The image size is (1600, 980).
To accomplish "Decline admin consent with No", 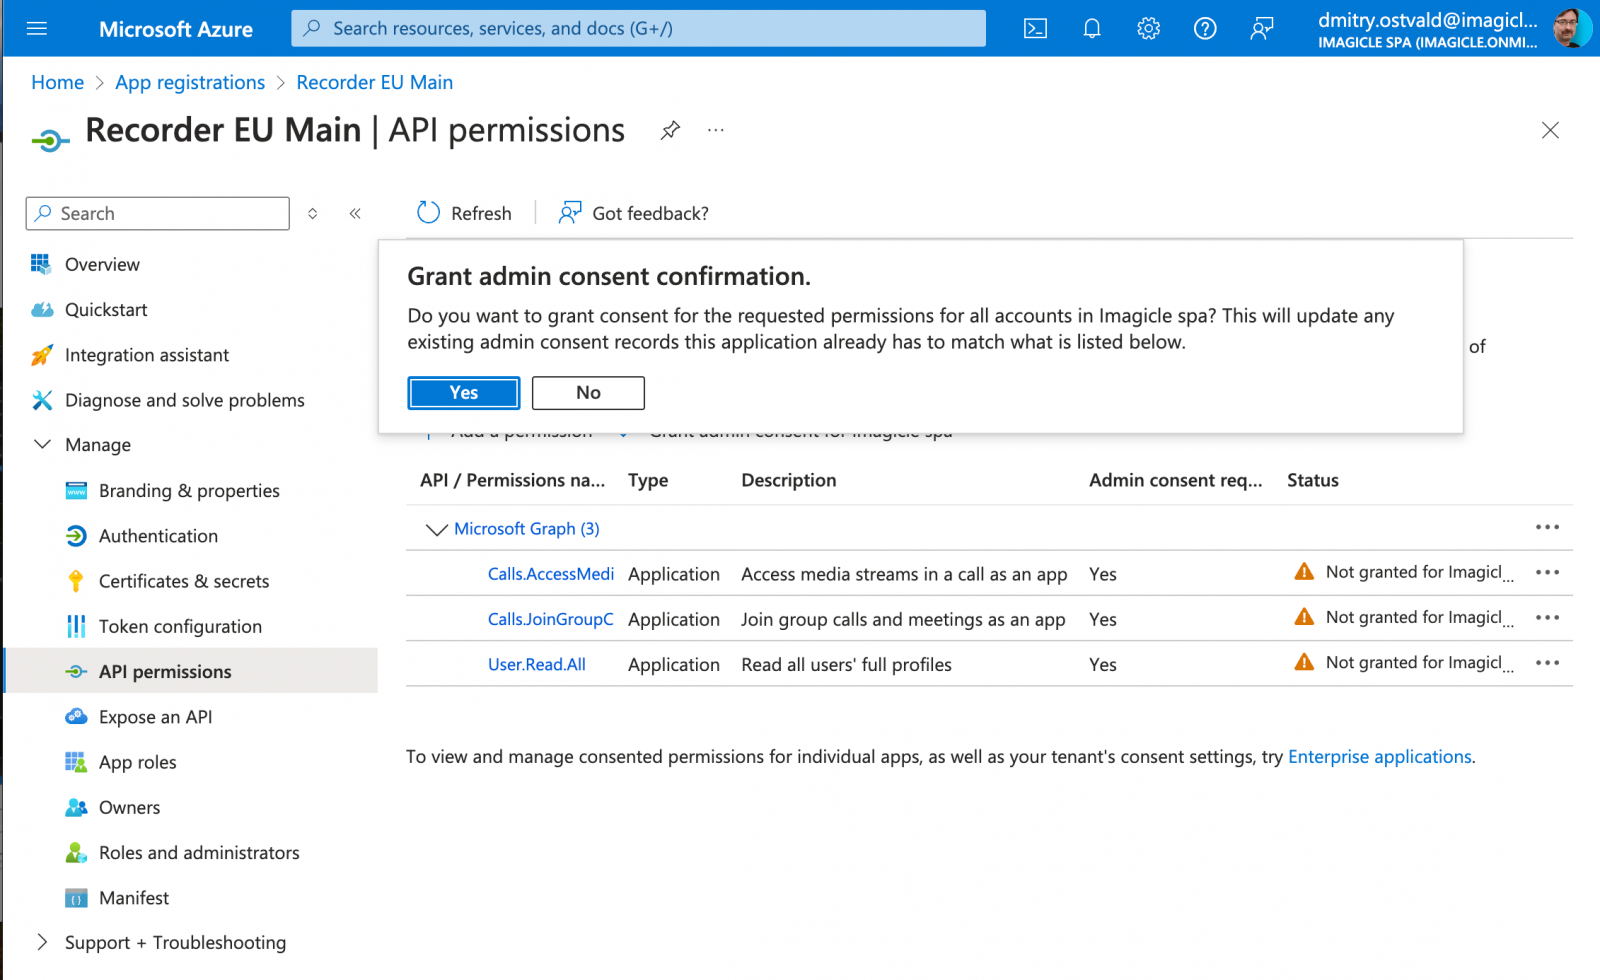I will coord(588,393).
